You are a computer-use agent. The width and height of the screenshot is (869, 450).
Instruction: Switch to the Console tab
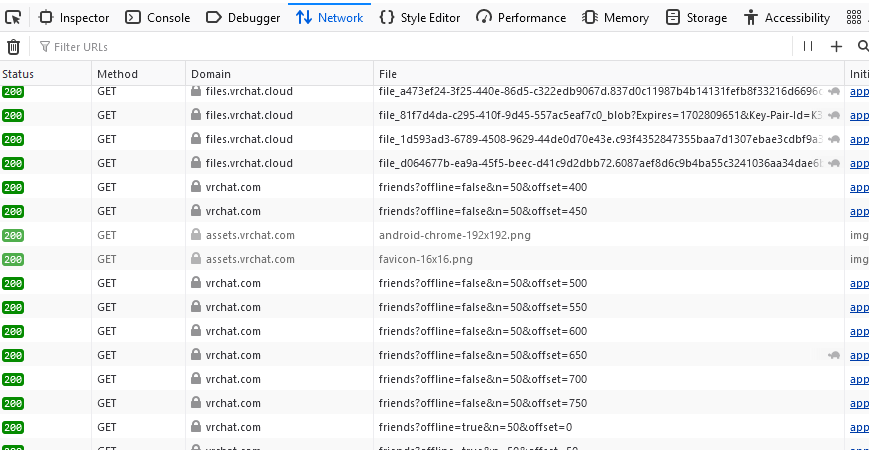point(157,18)
